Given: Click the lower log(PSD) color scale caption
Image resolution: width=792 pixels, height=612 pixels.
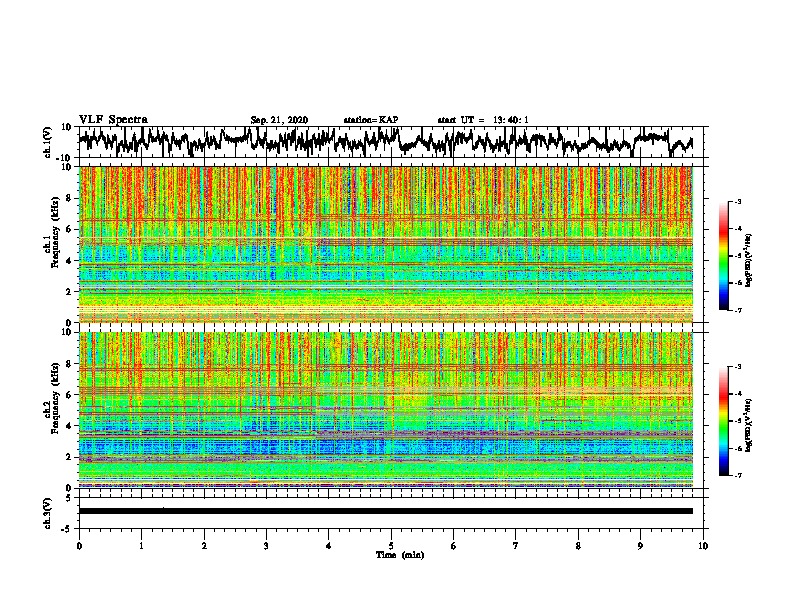Looking at the screenshot, I should [749, 425].
